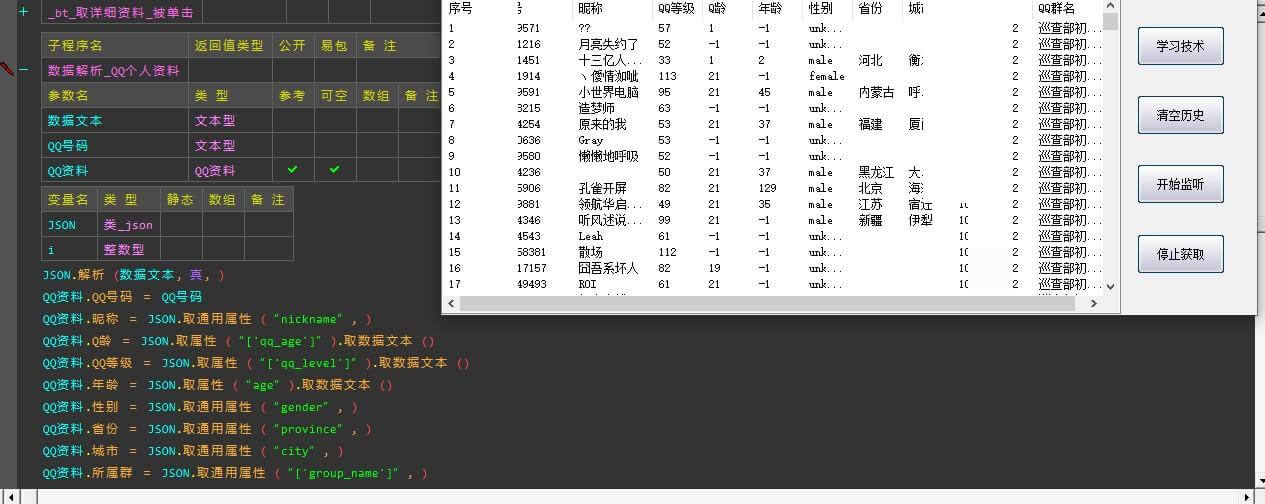
Task: Click list scrollbar up arrow
Action: point(1110,6)
